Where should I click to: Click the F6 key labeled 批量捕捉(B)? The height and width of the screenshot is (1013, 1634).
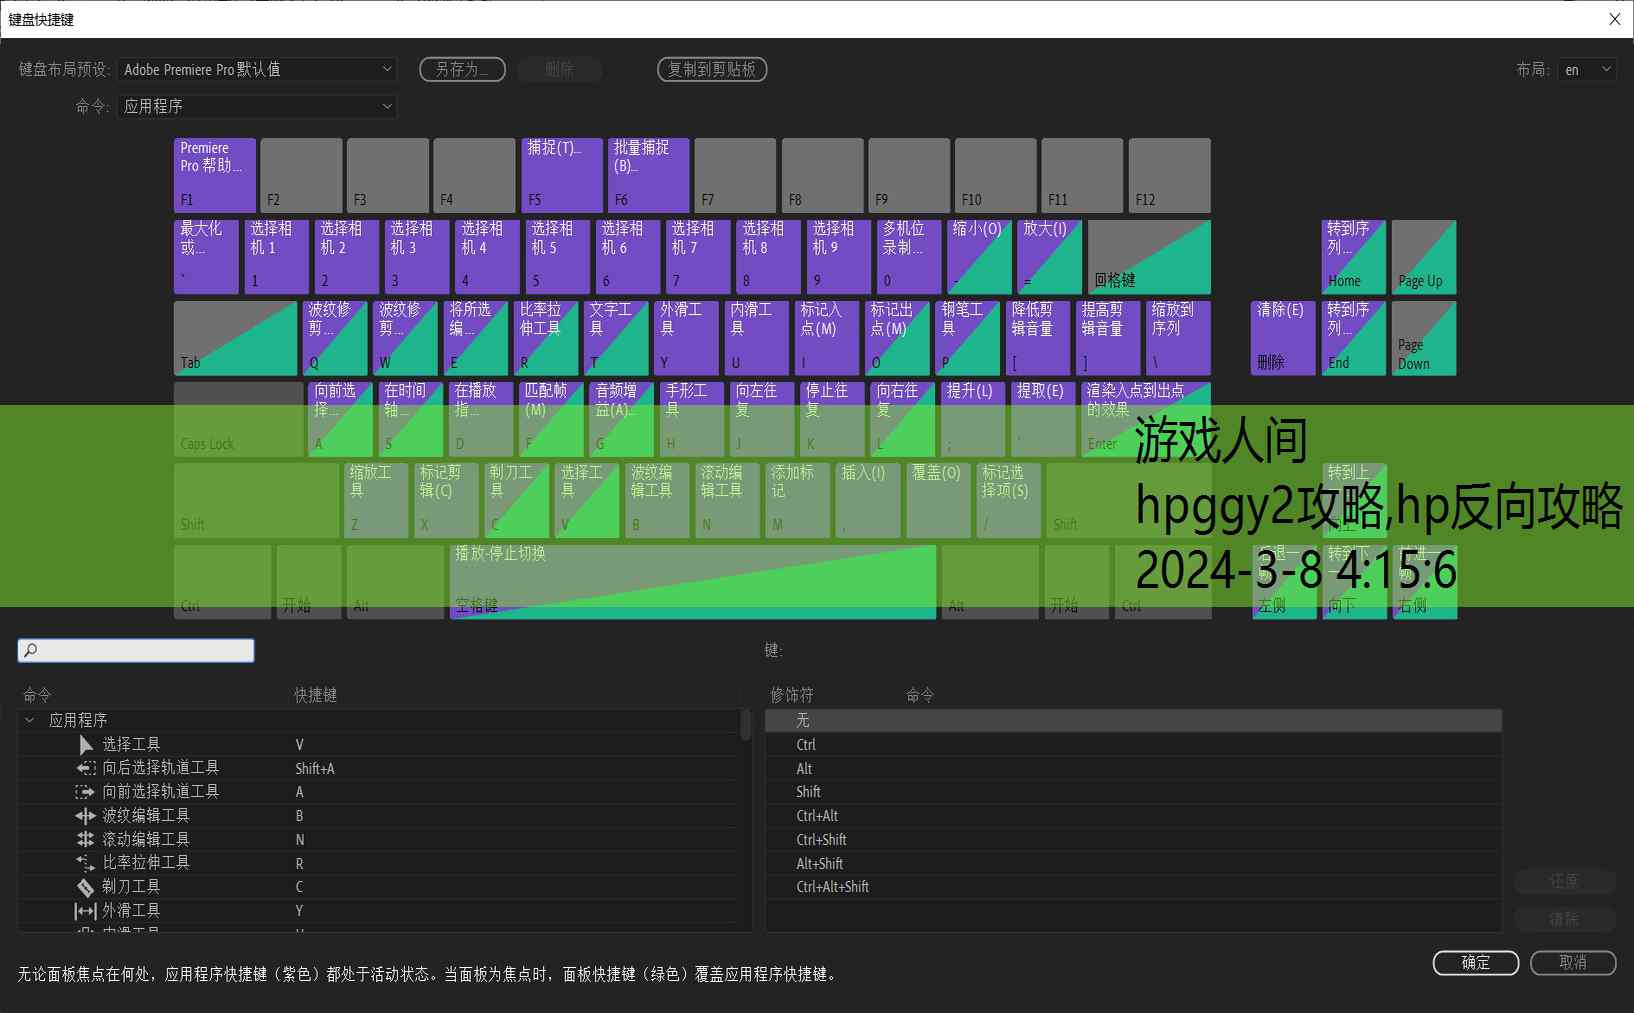(649, 175)
